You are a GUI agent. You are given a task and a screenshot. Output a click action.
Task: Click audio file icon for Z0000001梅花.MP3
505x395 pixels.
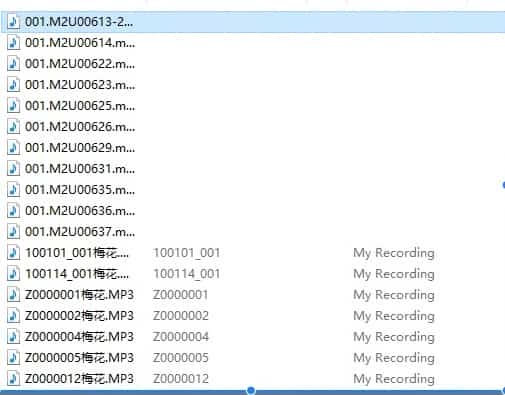pyautogui.click(x=13, y=295)
